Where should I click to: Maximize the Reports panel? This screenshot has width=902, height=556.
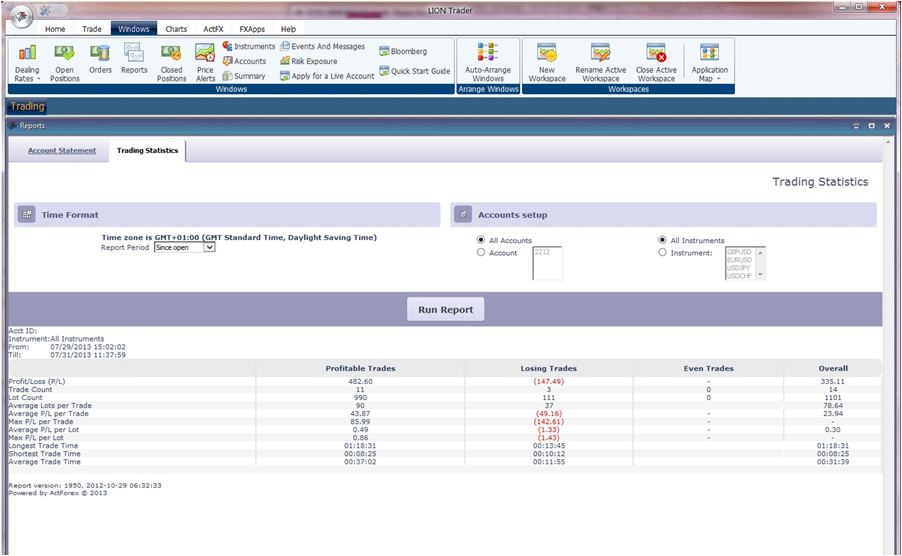tap(872, 126)
